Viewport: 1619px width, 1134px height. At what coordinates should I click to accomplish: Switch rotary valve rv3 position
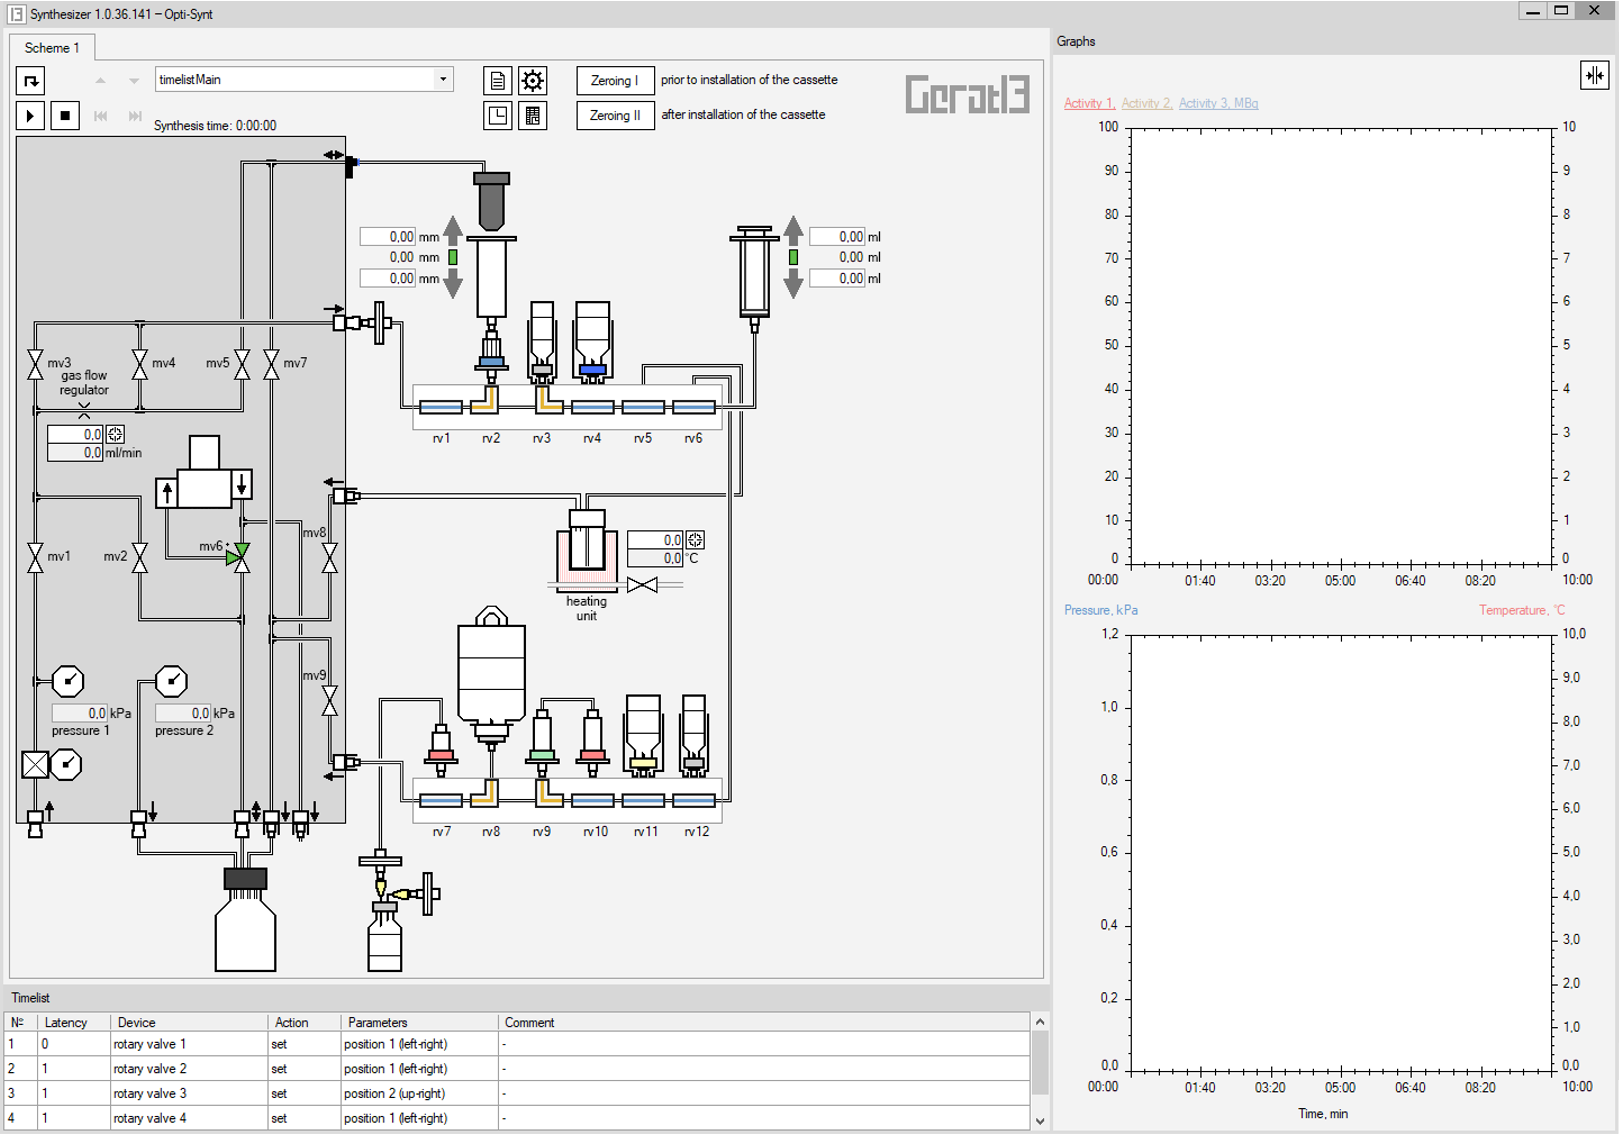click(548, 400)
